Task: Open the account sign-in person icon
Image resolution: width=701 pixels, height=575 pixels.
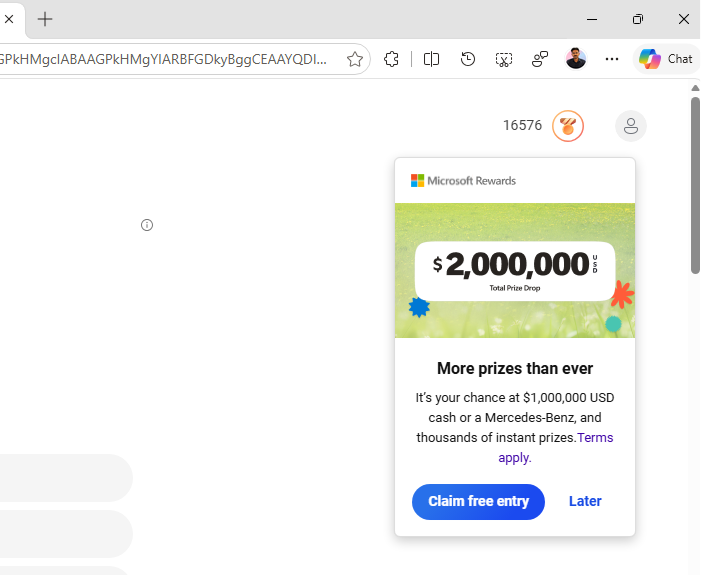Action: coord(631,126)
